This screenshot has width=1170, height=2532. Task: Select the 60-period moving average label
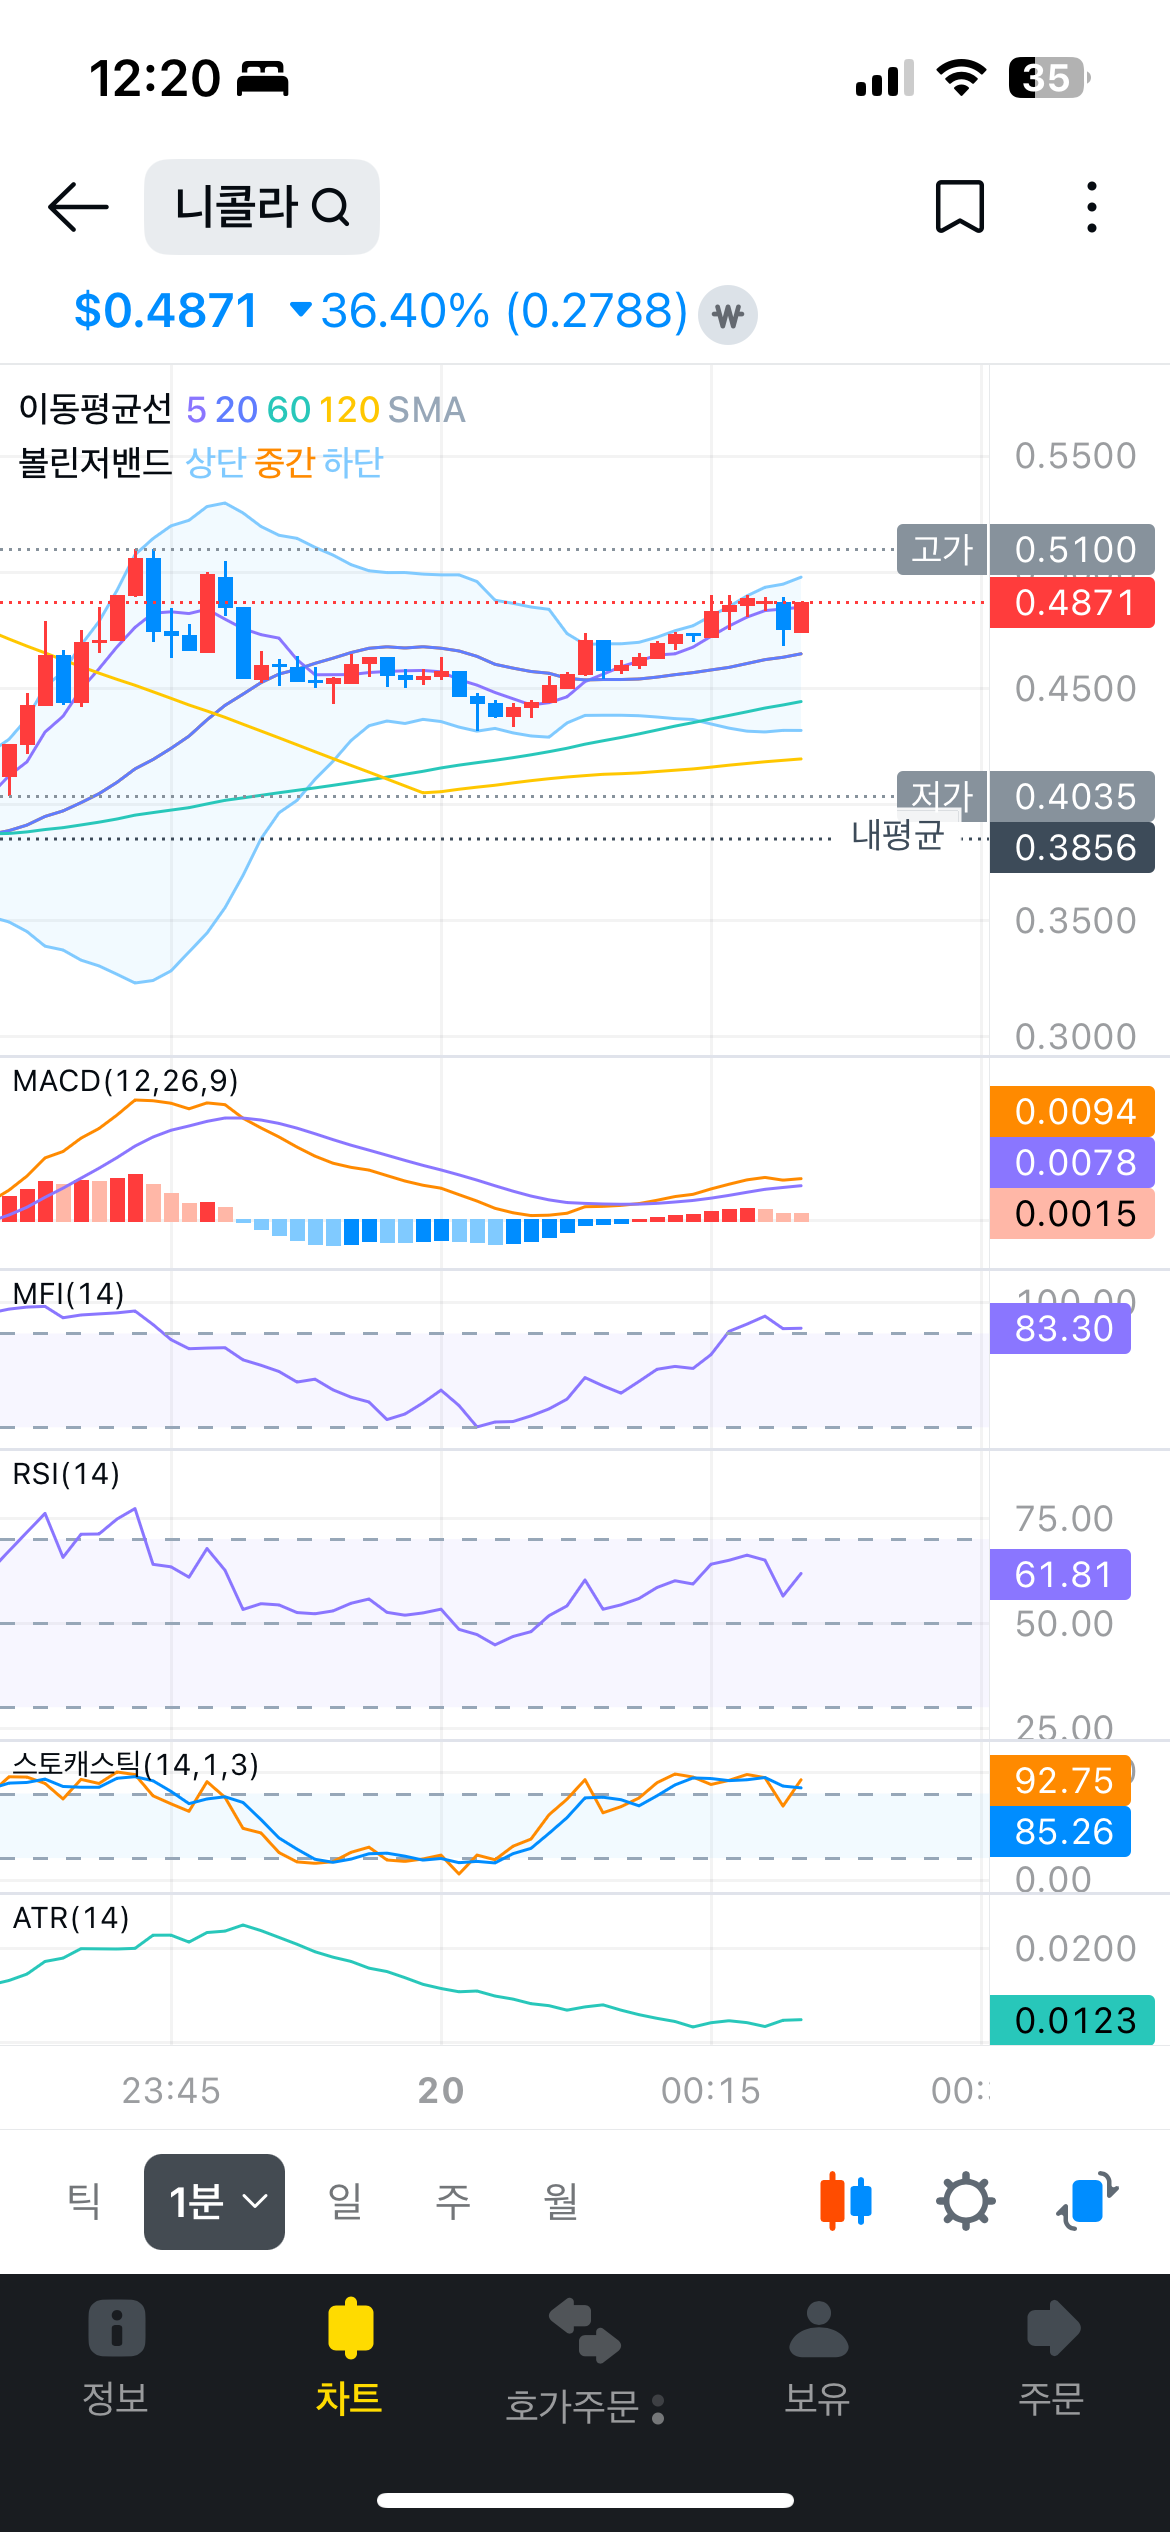coord(289,410)
